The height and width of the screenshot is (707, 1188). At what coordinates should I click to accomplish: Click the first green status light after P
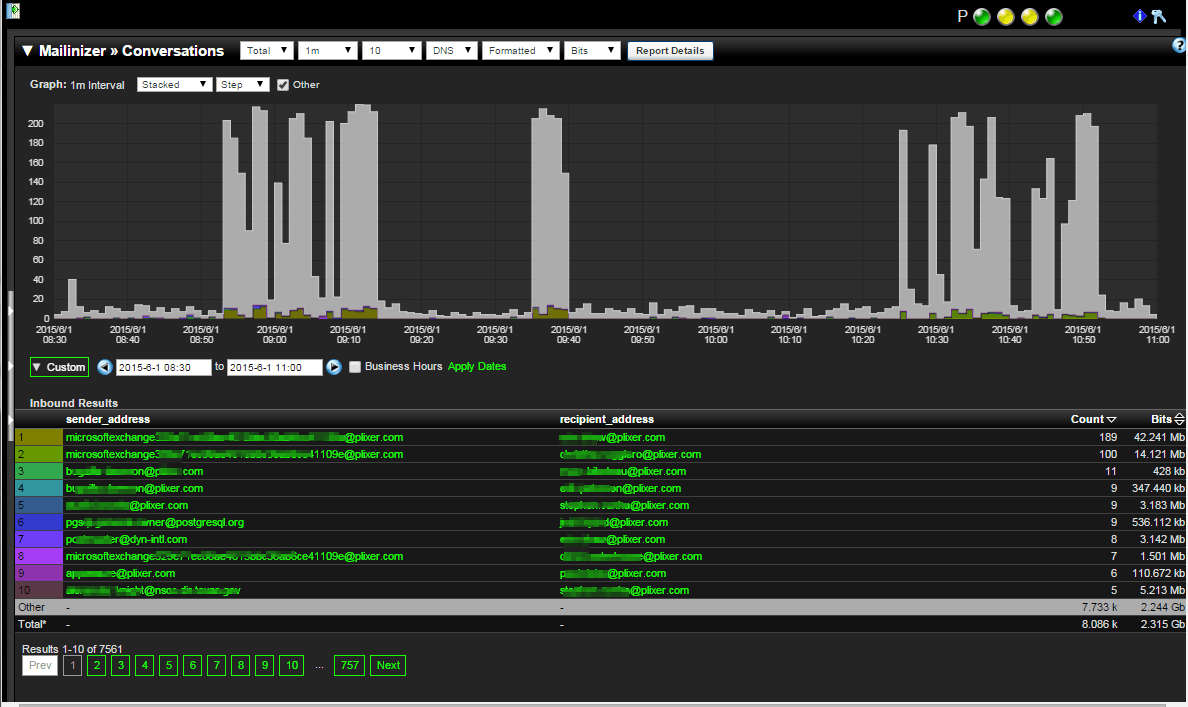982,17
